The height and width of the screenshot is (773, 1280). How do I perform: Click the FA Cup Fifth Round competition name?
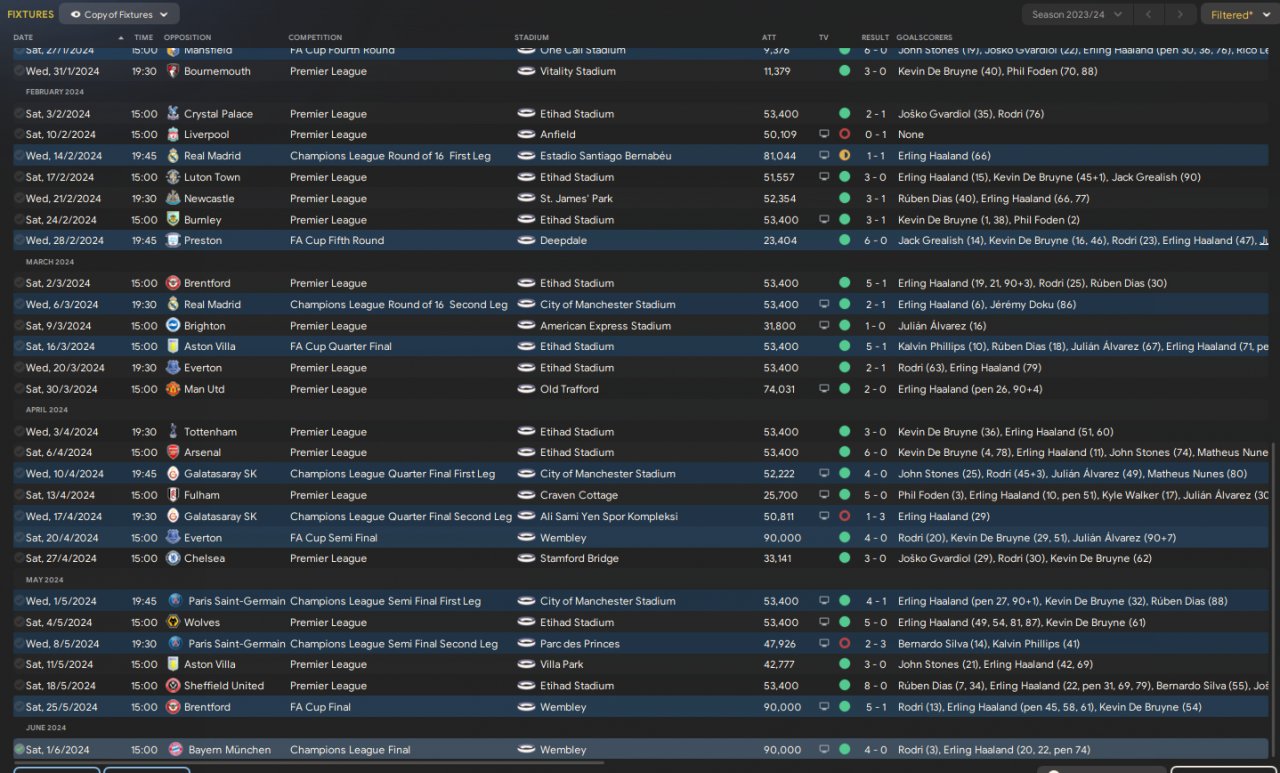point(337,241)
